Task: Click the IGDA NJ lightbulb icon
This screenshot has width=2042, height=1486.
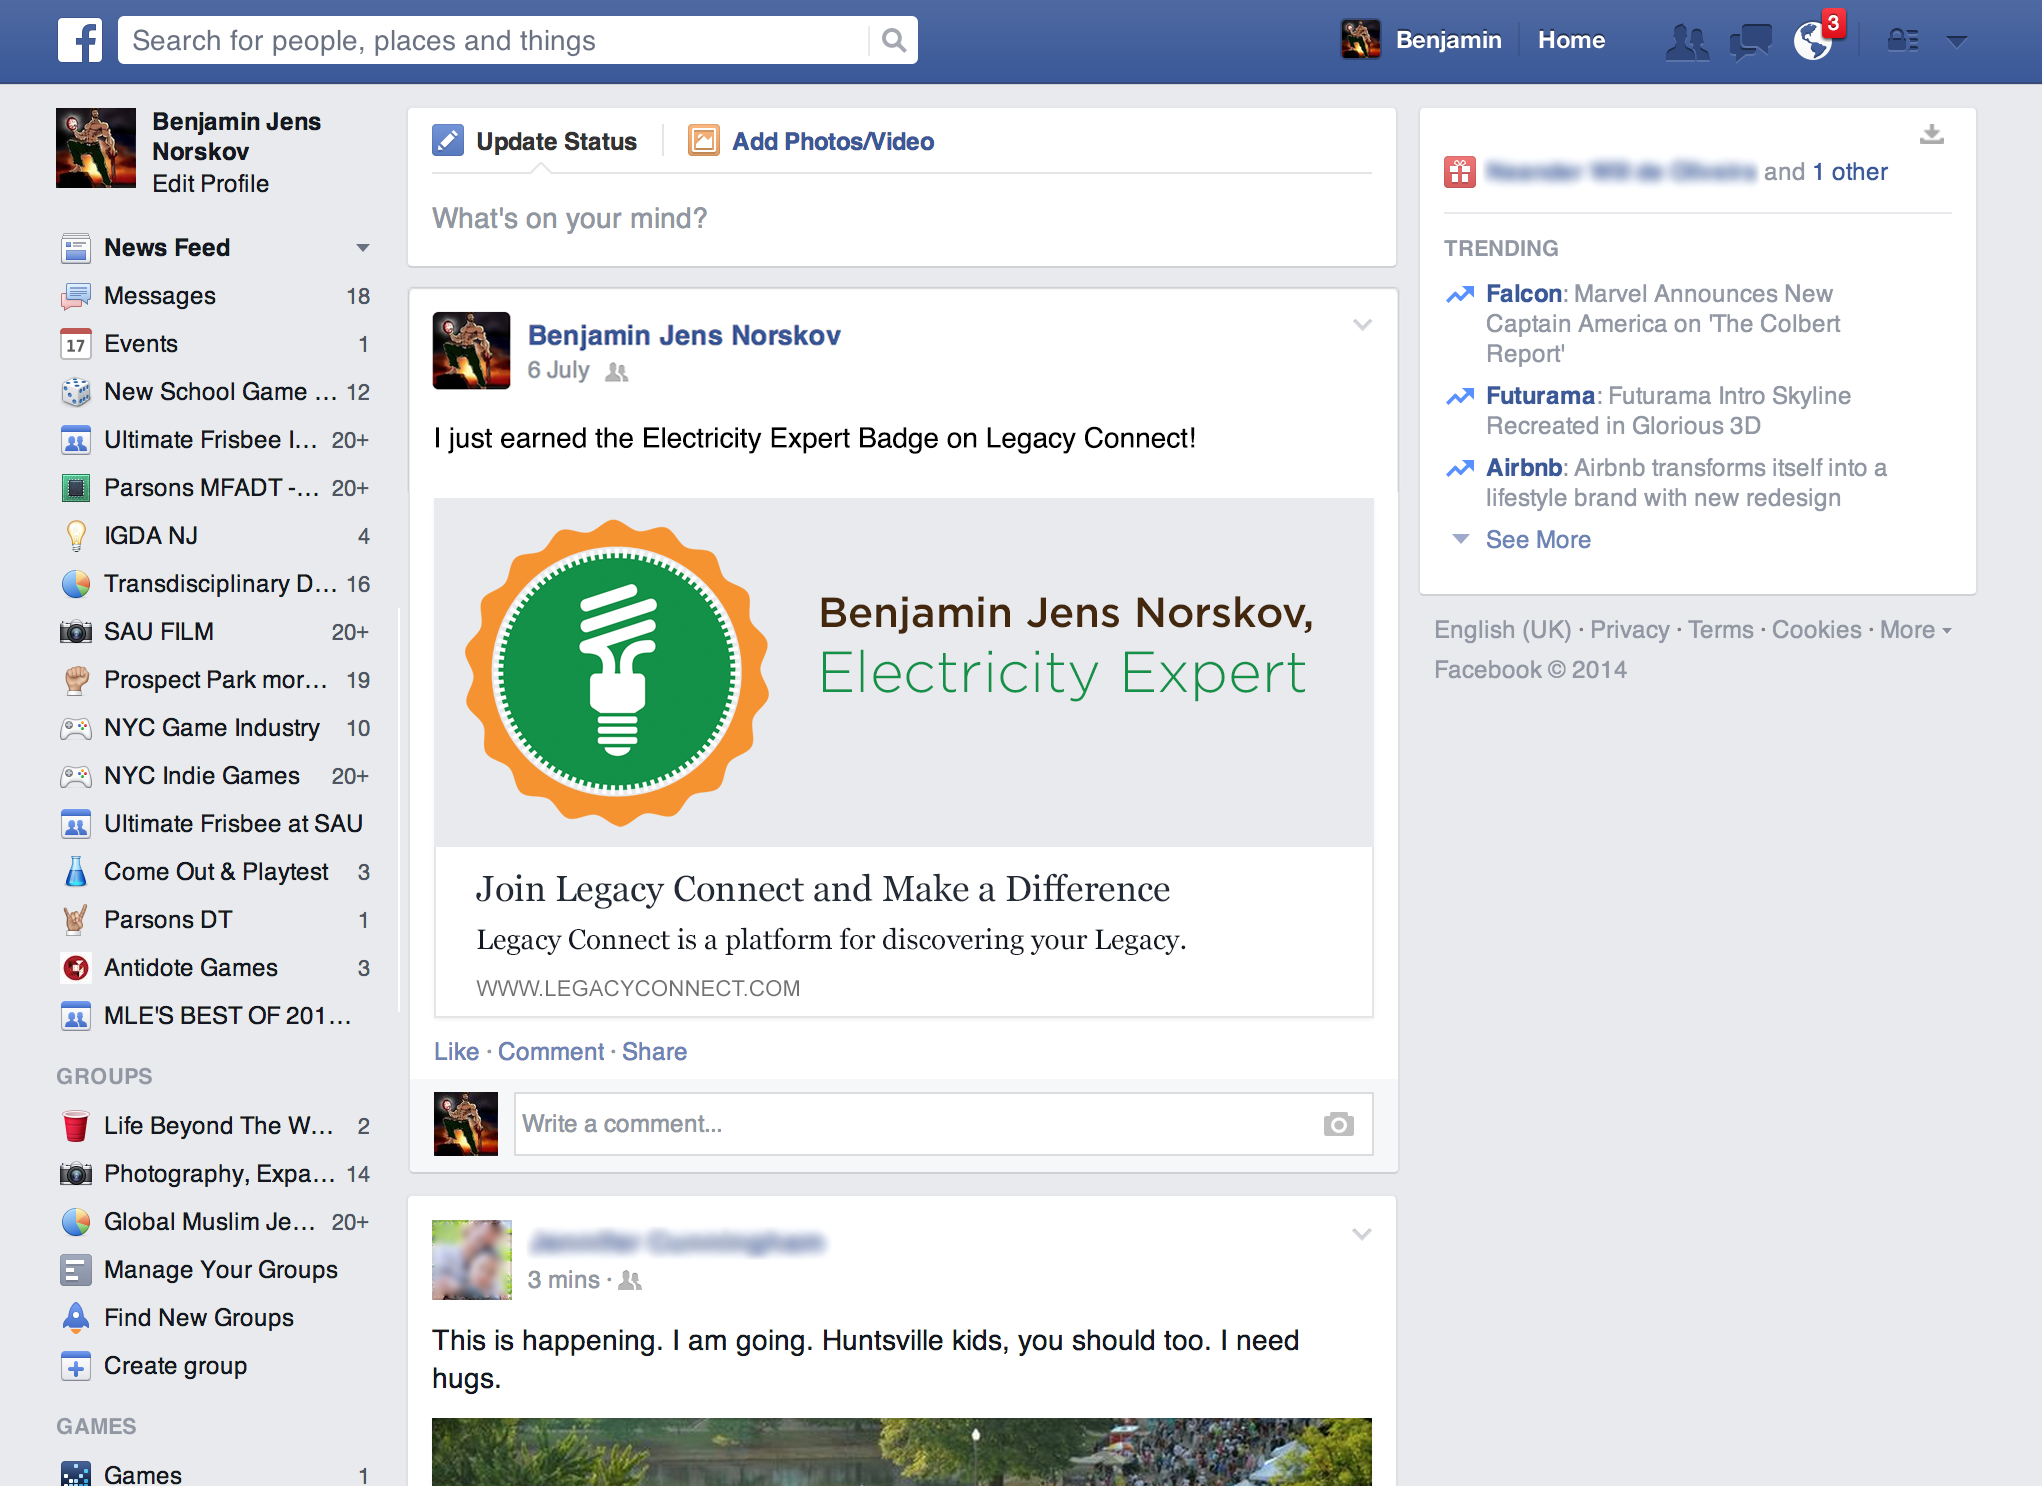Action: 76,536
